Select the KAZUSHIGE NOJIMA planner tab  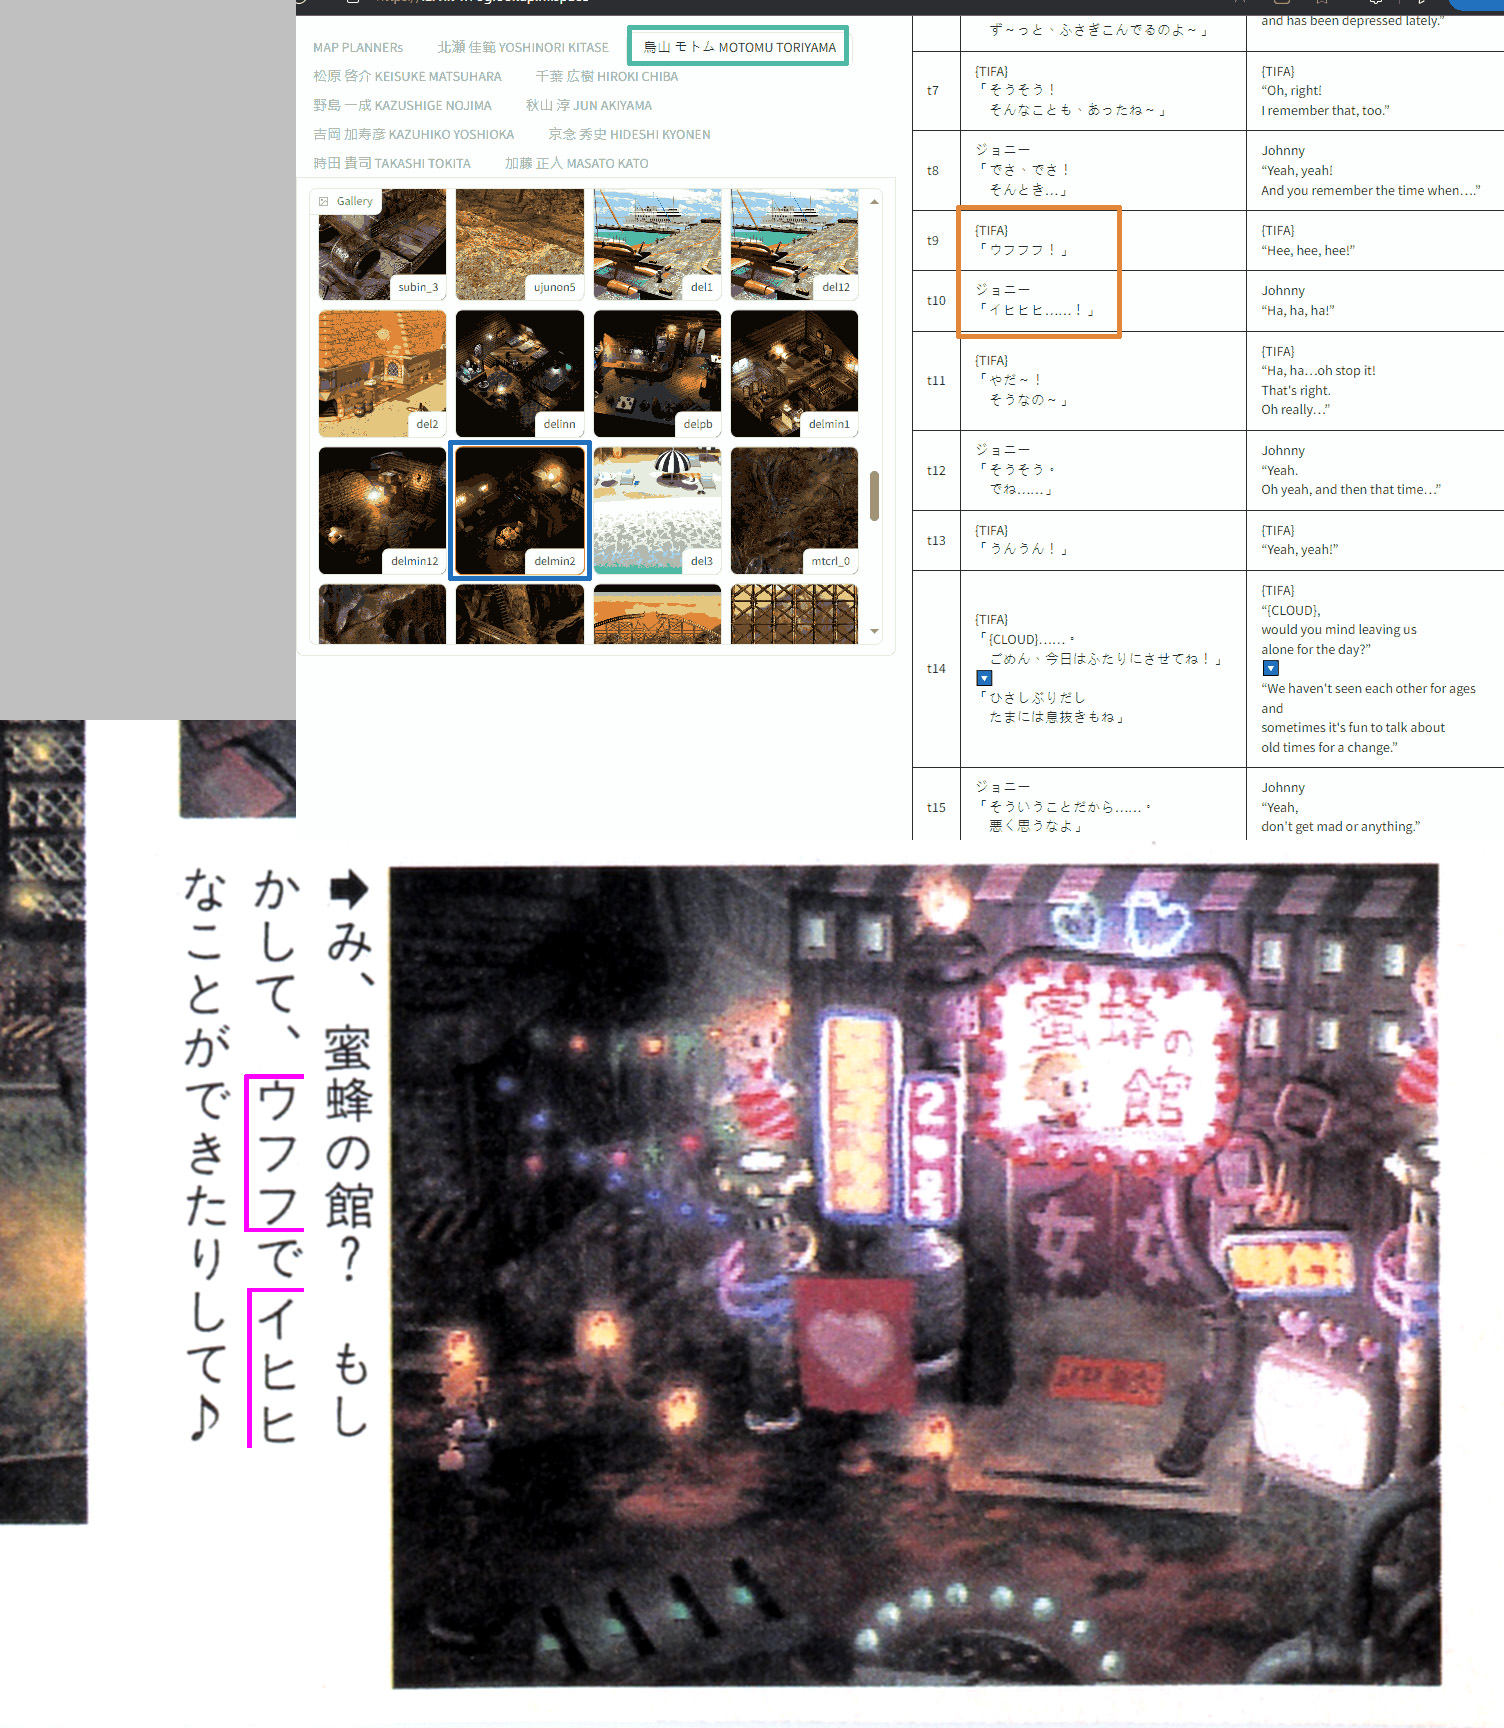402,105
